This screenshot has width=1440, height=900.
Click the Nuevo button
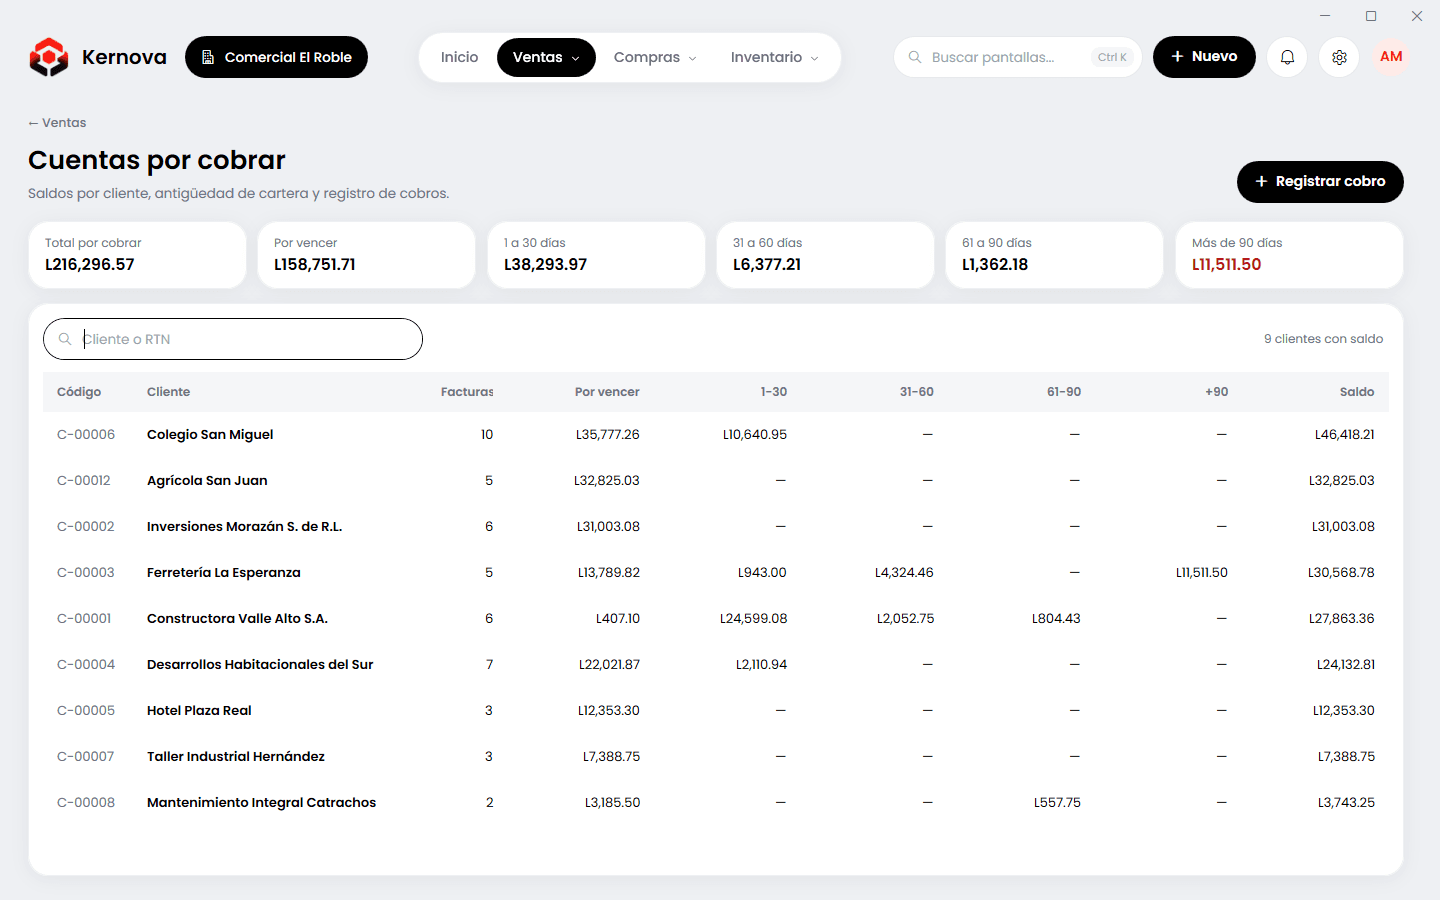pyautogui.click(x=1204, y=57)
